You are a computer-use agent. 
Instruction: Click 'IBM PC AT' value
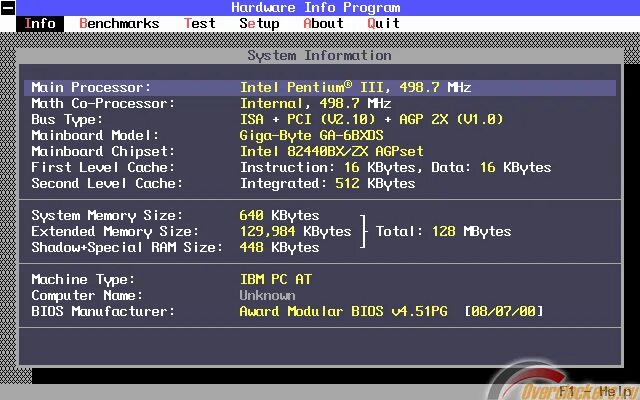pos(276,280)
